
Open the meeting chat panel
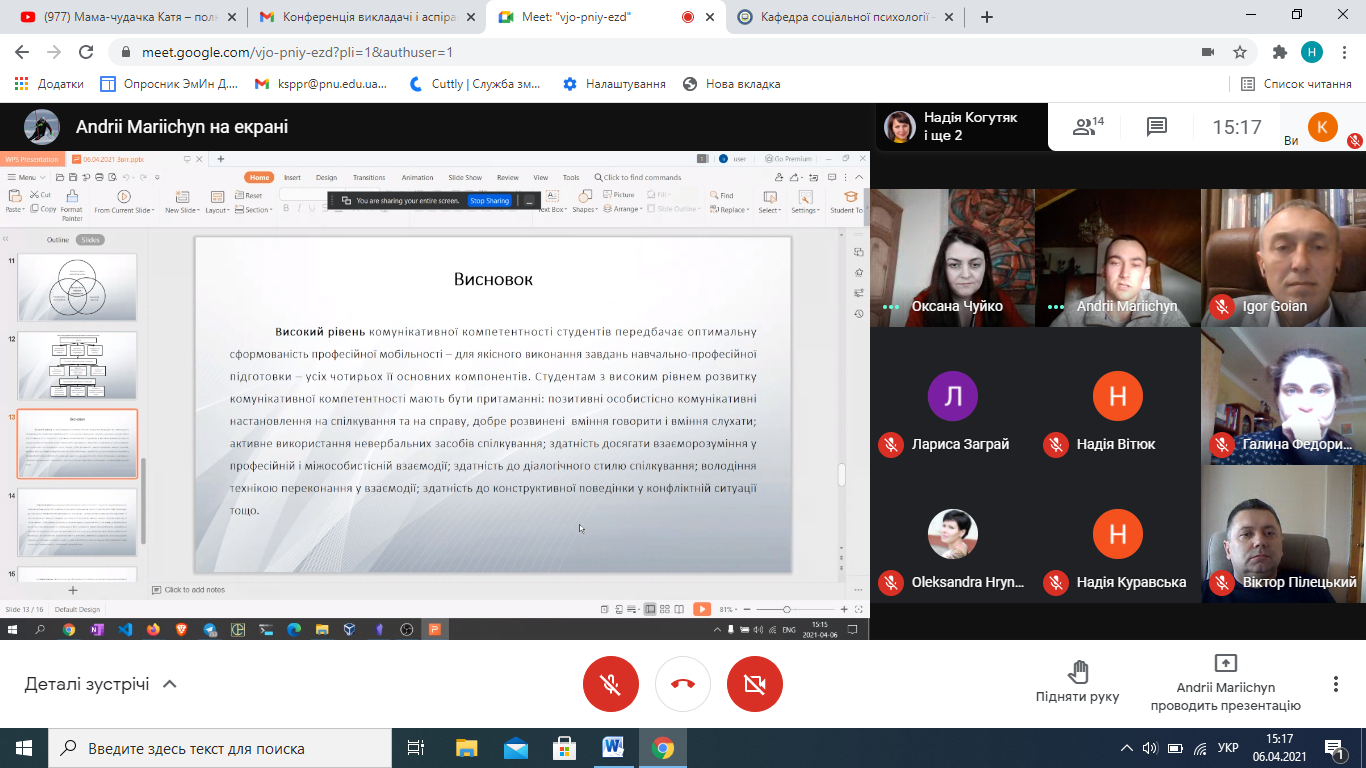pyautogui.click(x=1157, y=127)
